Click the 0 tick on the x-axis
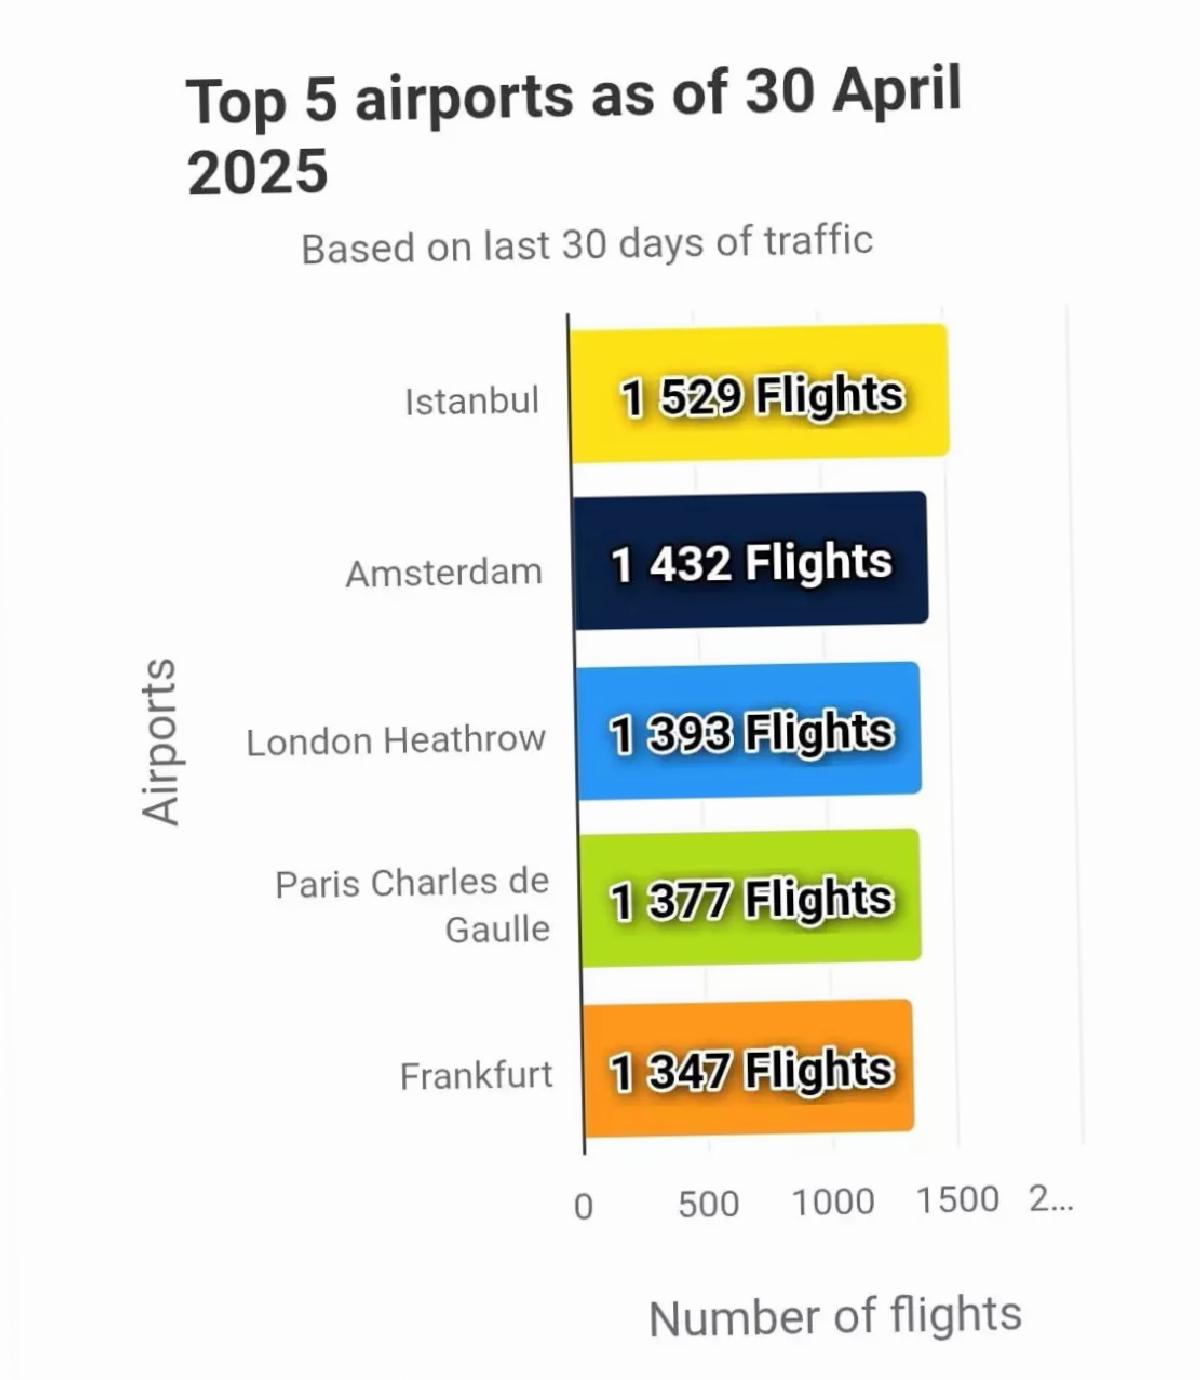 click(584, 1207)
